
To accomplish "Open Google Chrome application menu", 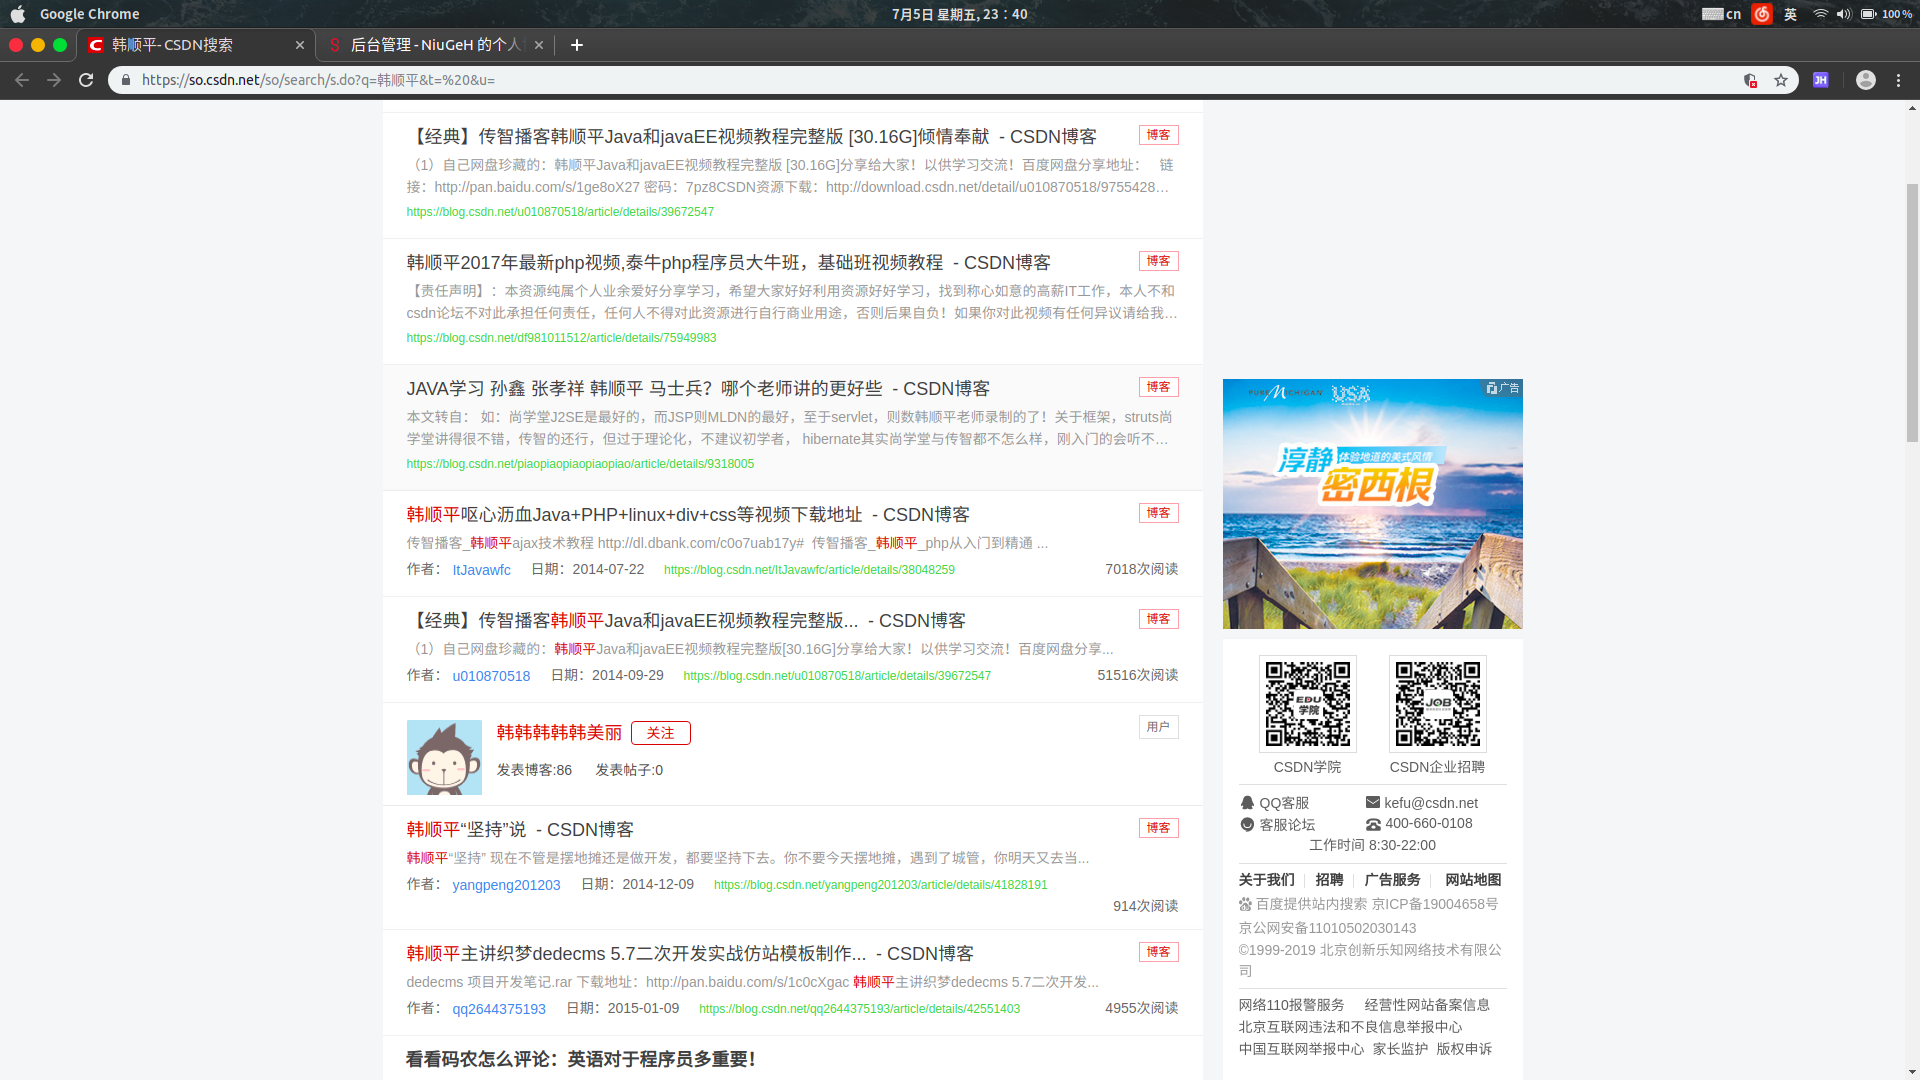I will coord(90,14).
